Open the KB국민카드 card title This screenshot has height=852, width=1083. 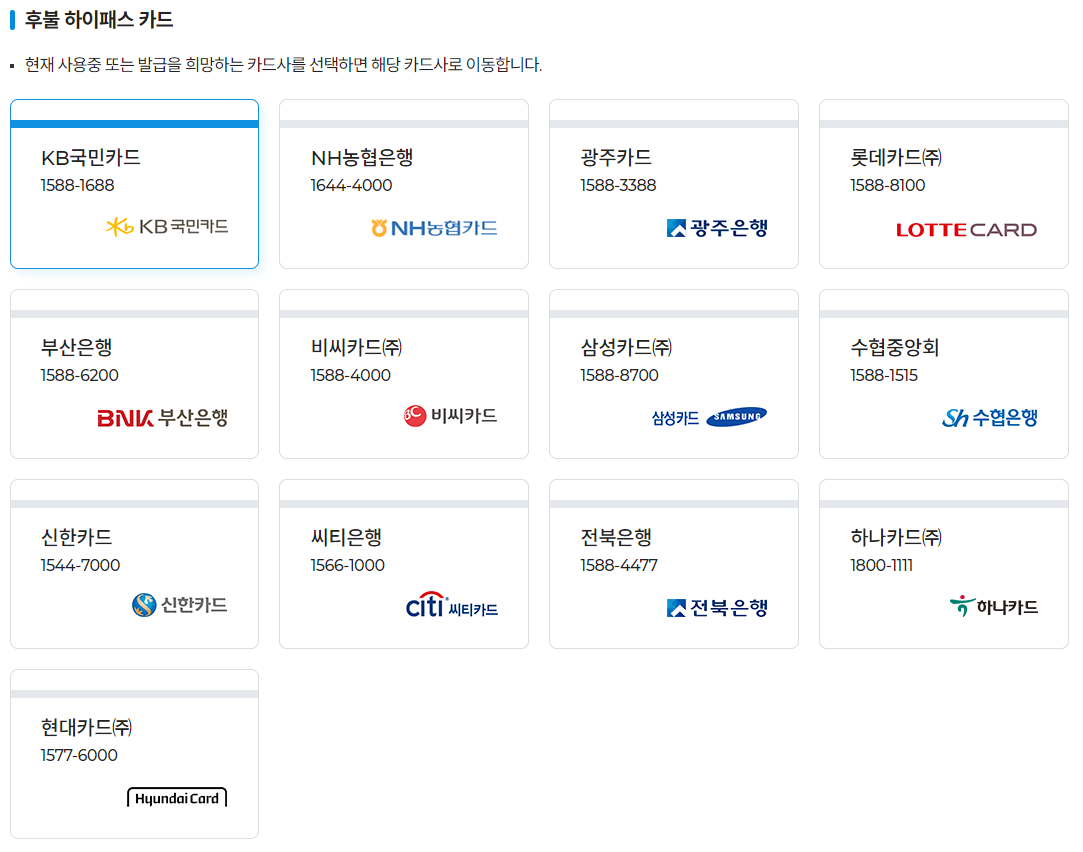tap(90, 157)
